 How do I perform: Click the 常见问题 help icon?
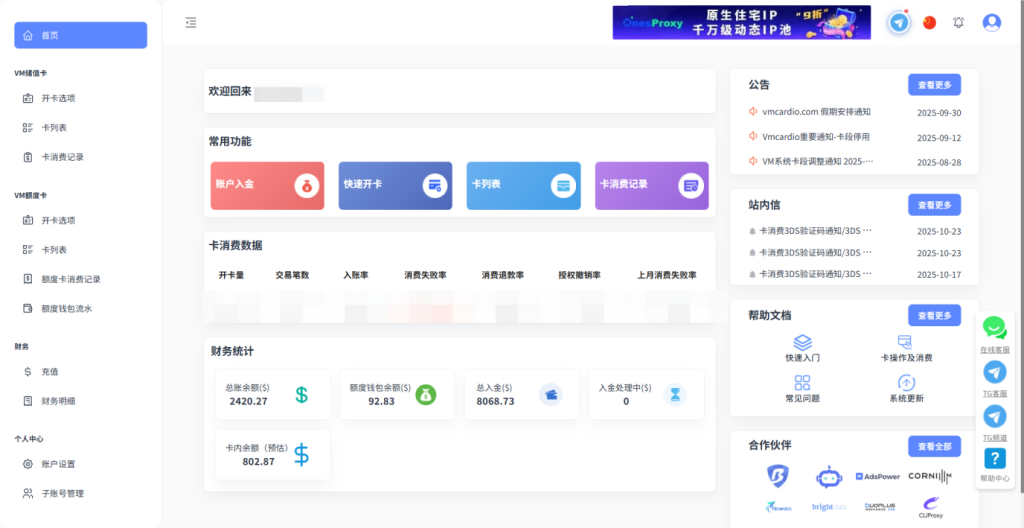pyautogui.click(x=802, y=382)
